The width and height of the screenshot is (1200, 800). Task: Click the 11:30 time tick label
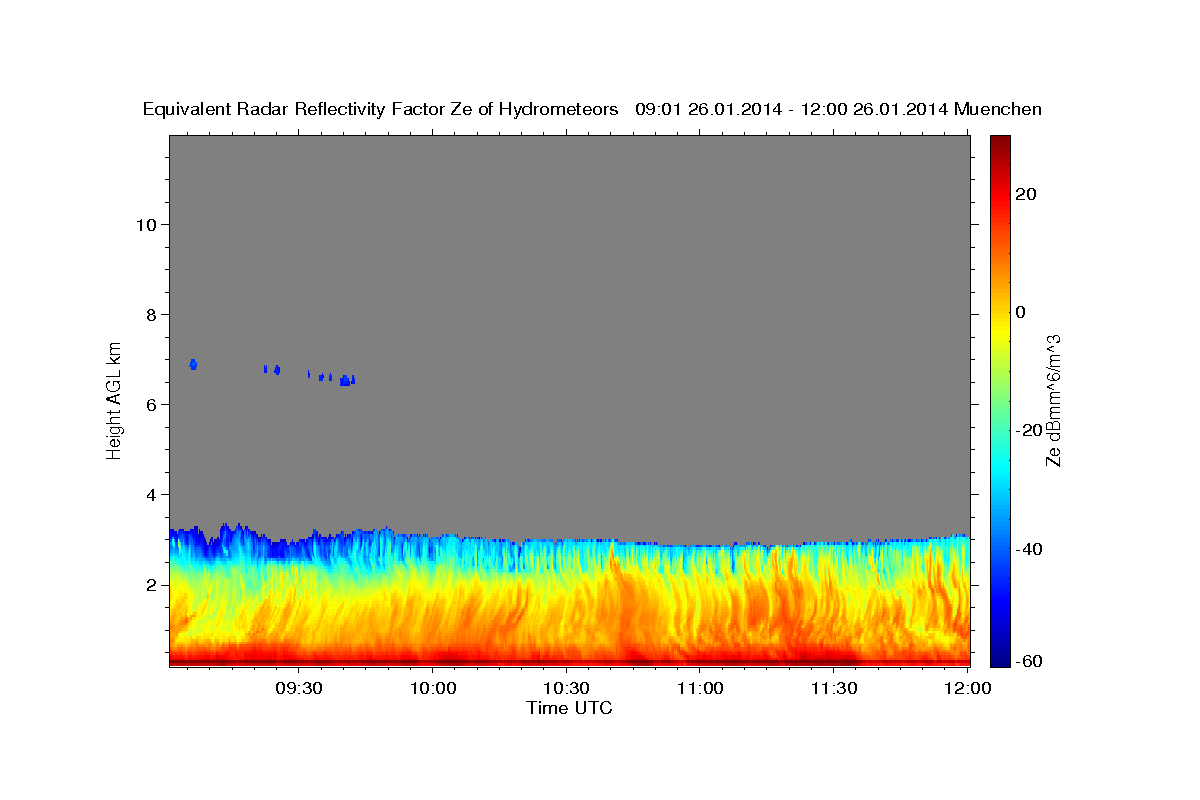833,689
